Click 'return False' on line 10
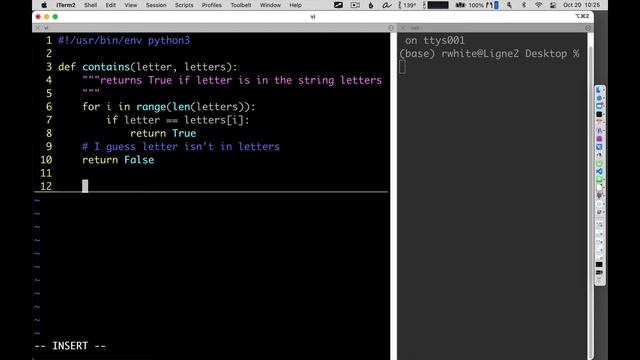This screenshot has height=360, width=640. coord(118,160)
